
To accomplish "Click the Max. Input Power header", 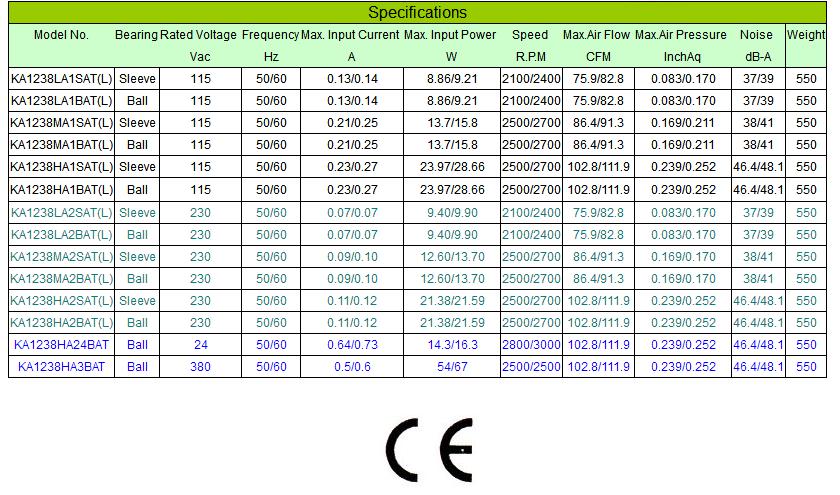I will pos(450,34).
